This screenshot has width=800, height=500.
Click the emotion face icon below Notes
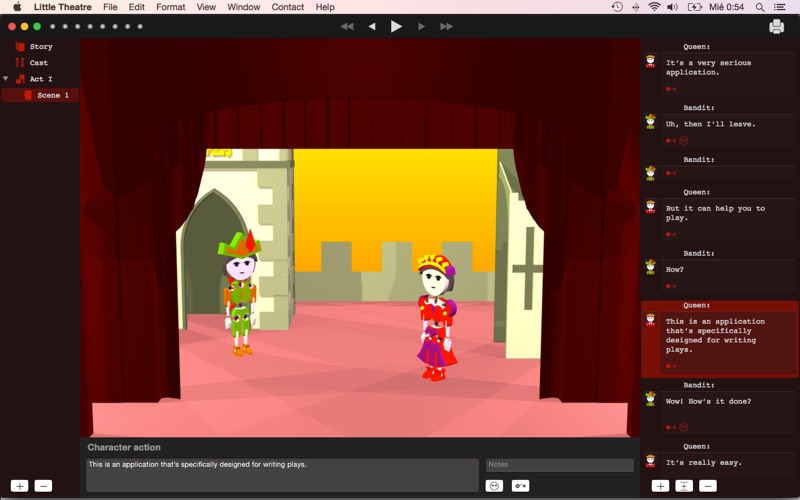click(x=494, y=486)
